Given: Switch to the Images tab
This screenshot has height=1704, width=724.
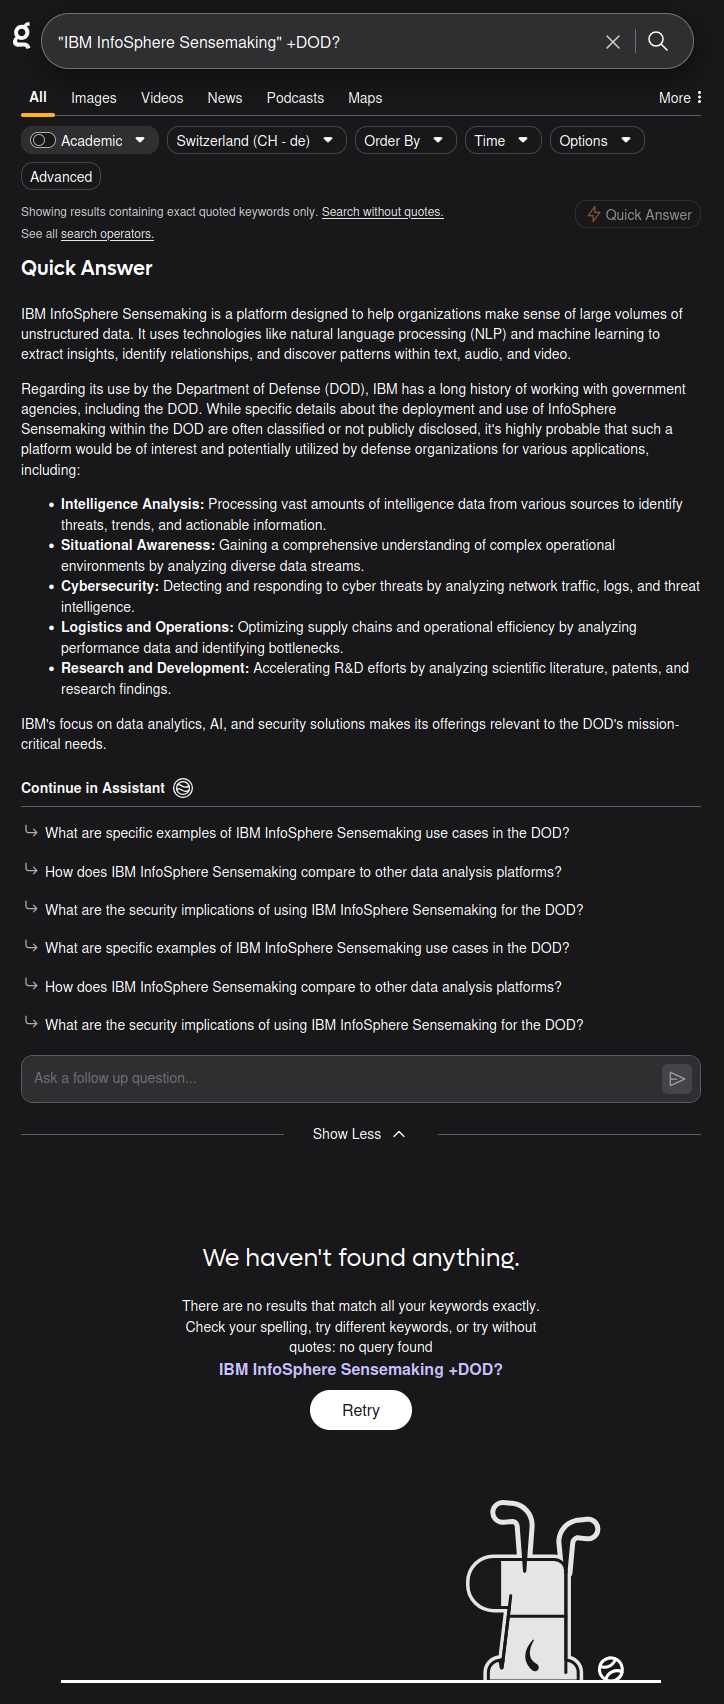Looking at the screenshot, I should tap(94, 98).
